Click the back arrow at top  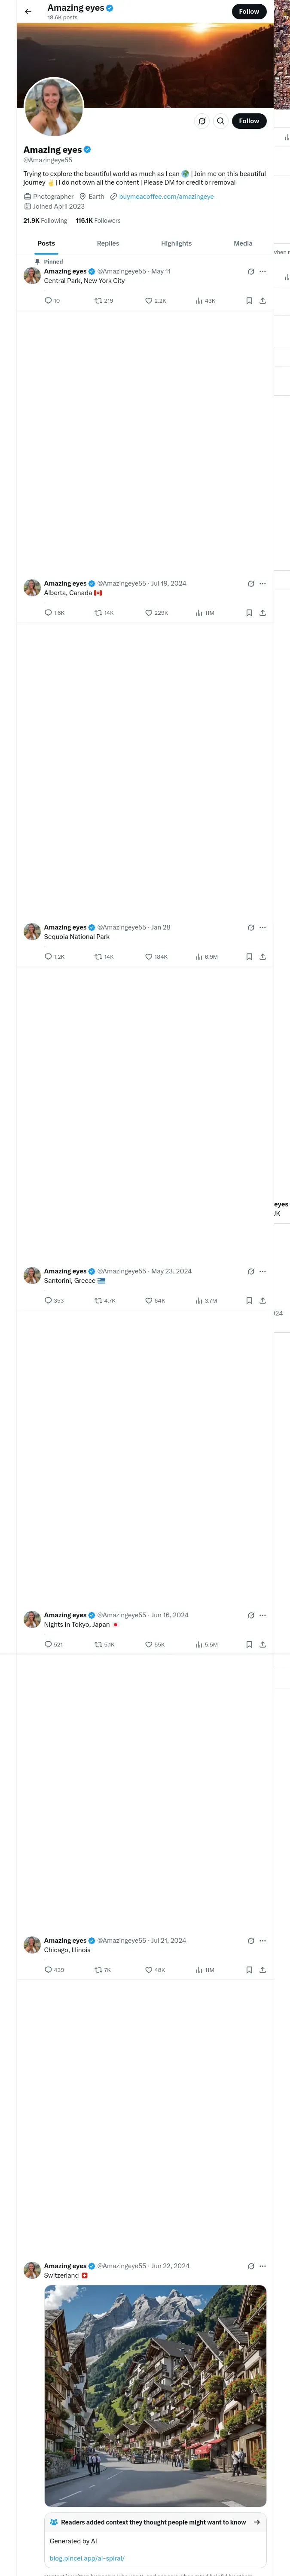pos(28,12)
